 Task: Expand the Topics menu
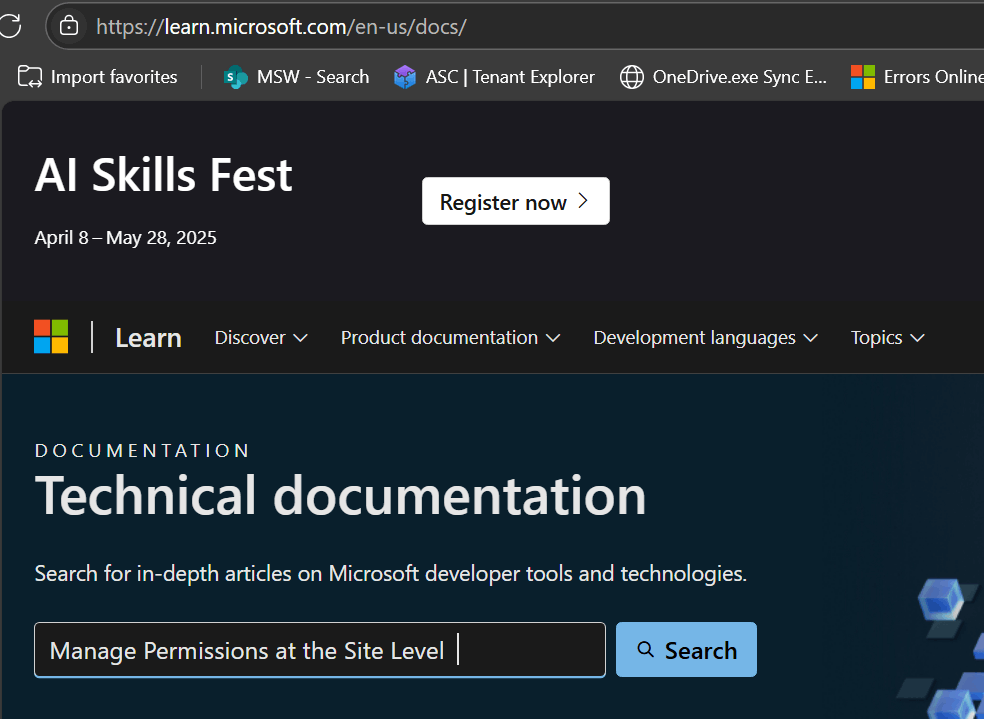pyautogui.click(x=887, y=338)
